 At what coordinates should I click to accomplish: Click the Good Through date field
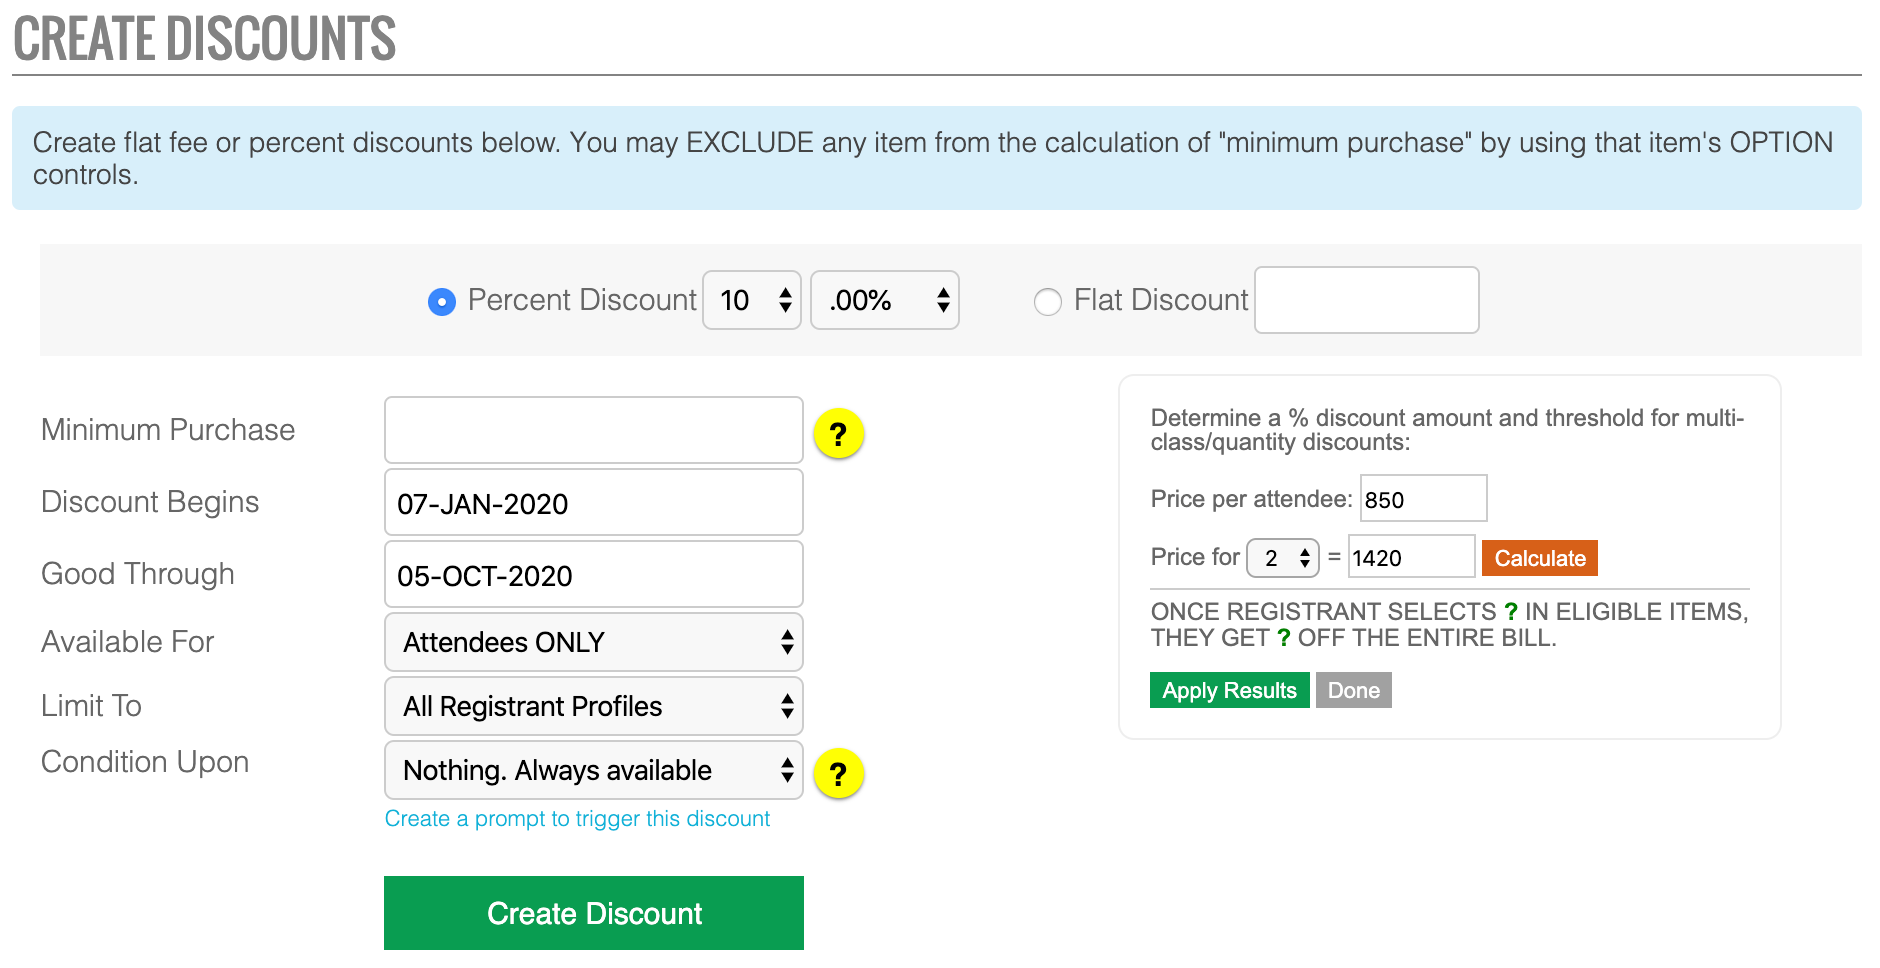pyautogui.click(x=594, y=574)
